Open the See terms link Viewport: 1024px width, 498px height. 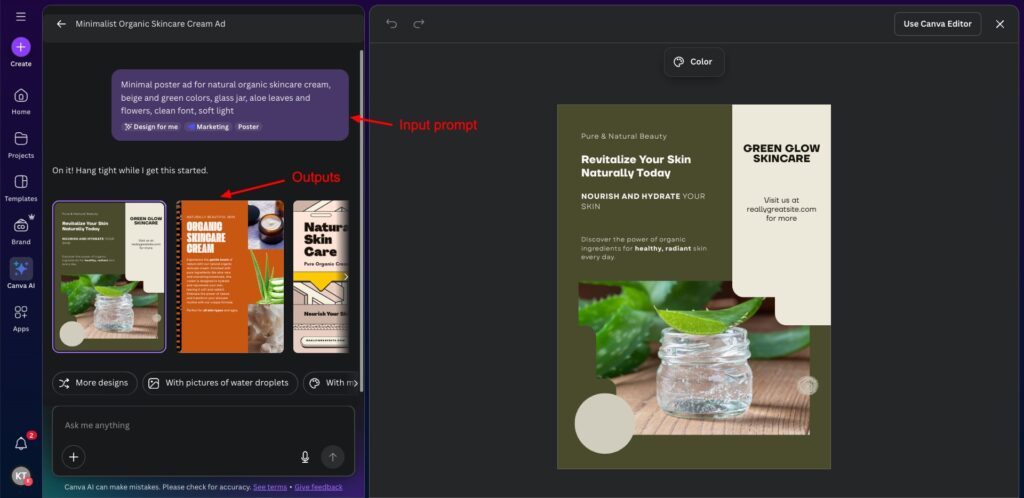[x=270, y=487]
